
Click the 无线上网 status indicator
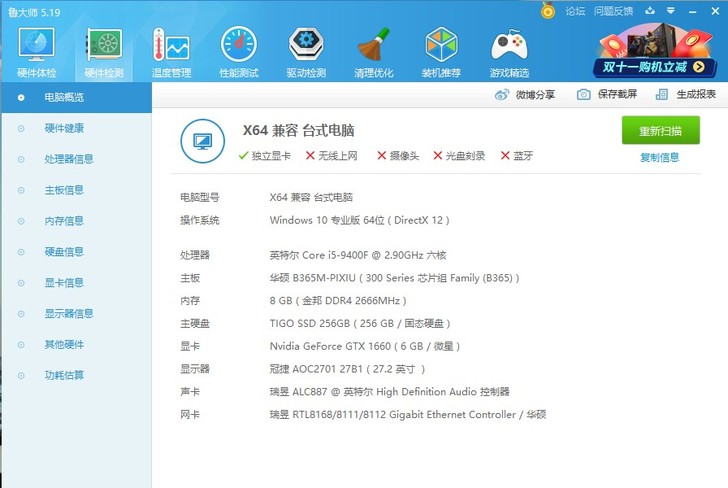pos(332,156)
